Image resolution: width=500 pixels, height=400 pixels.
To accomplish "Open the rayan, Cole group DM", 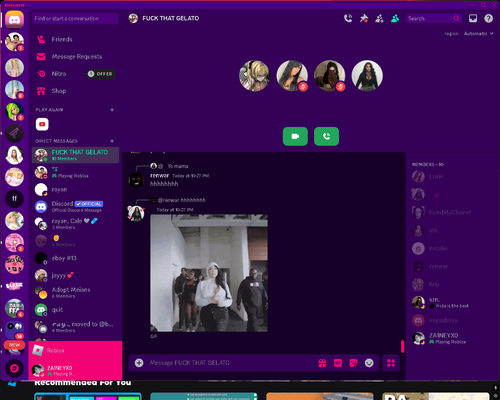I will 75,224.
